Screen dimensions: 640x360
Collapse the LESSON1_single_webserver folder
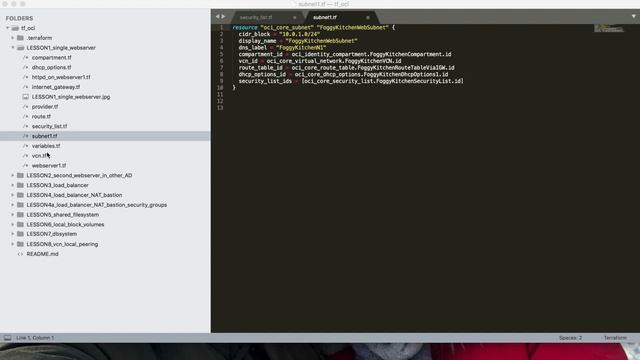pos(13,48)
